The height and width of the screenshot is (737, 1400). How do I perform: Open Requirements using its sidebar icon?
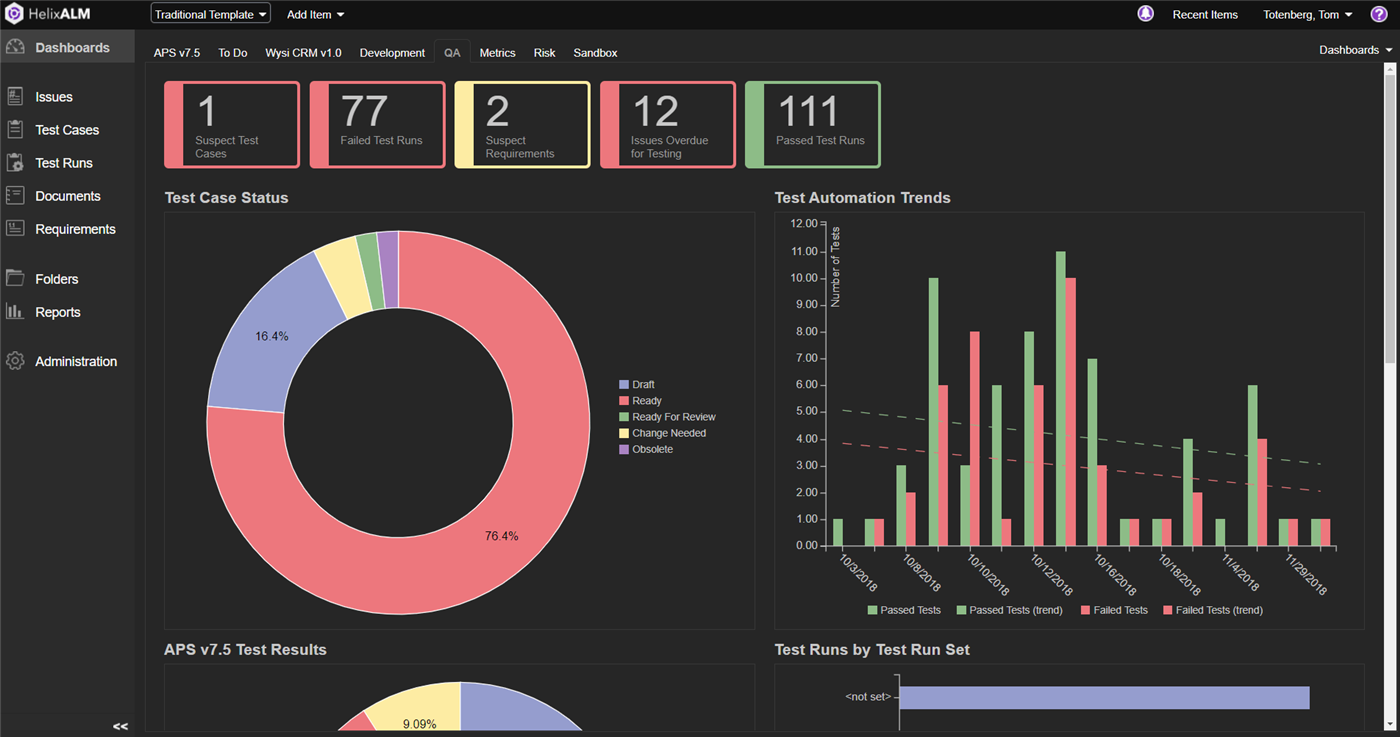coord(15,229)
